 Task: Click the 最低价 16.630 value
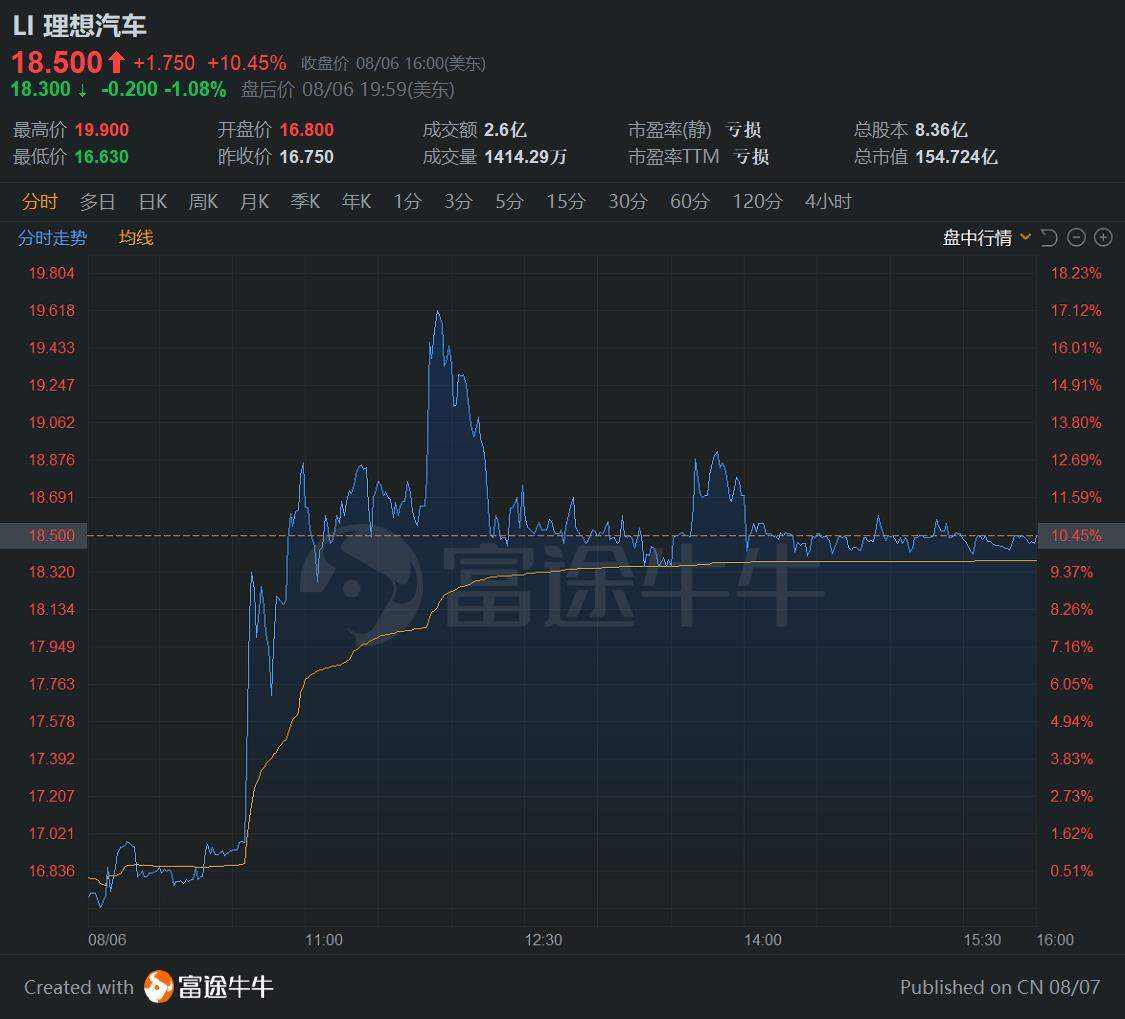pyautogui.click(x=102, y=156)
